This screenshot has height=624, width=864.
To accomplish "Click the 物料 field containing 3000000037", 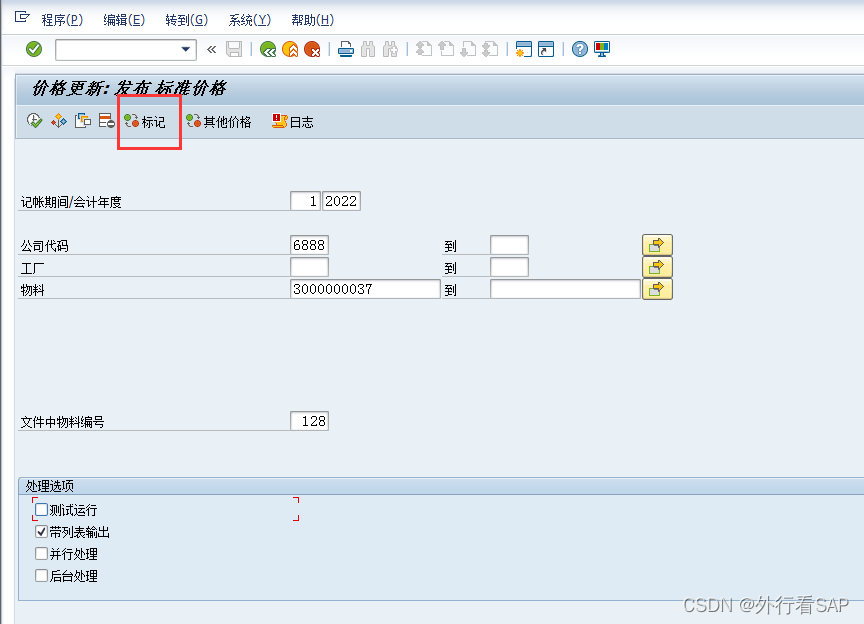I will coord(365,289).
